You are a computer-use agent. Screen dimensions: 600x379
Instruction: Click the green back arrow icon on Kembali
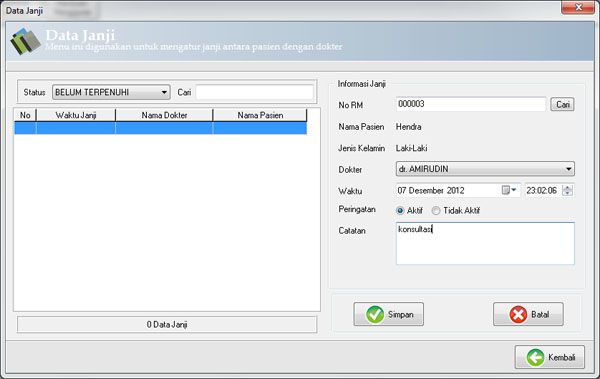pos(535,358)
